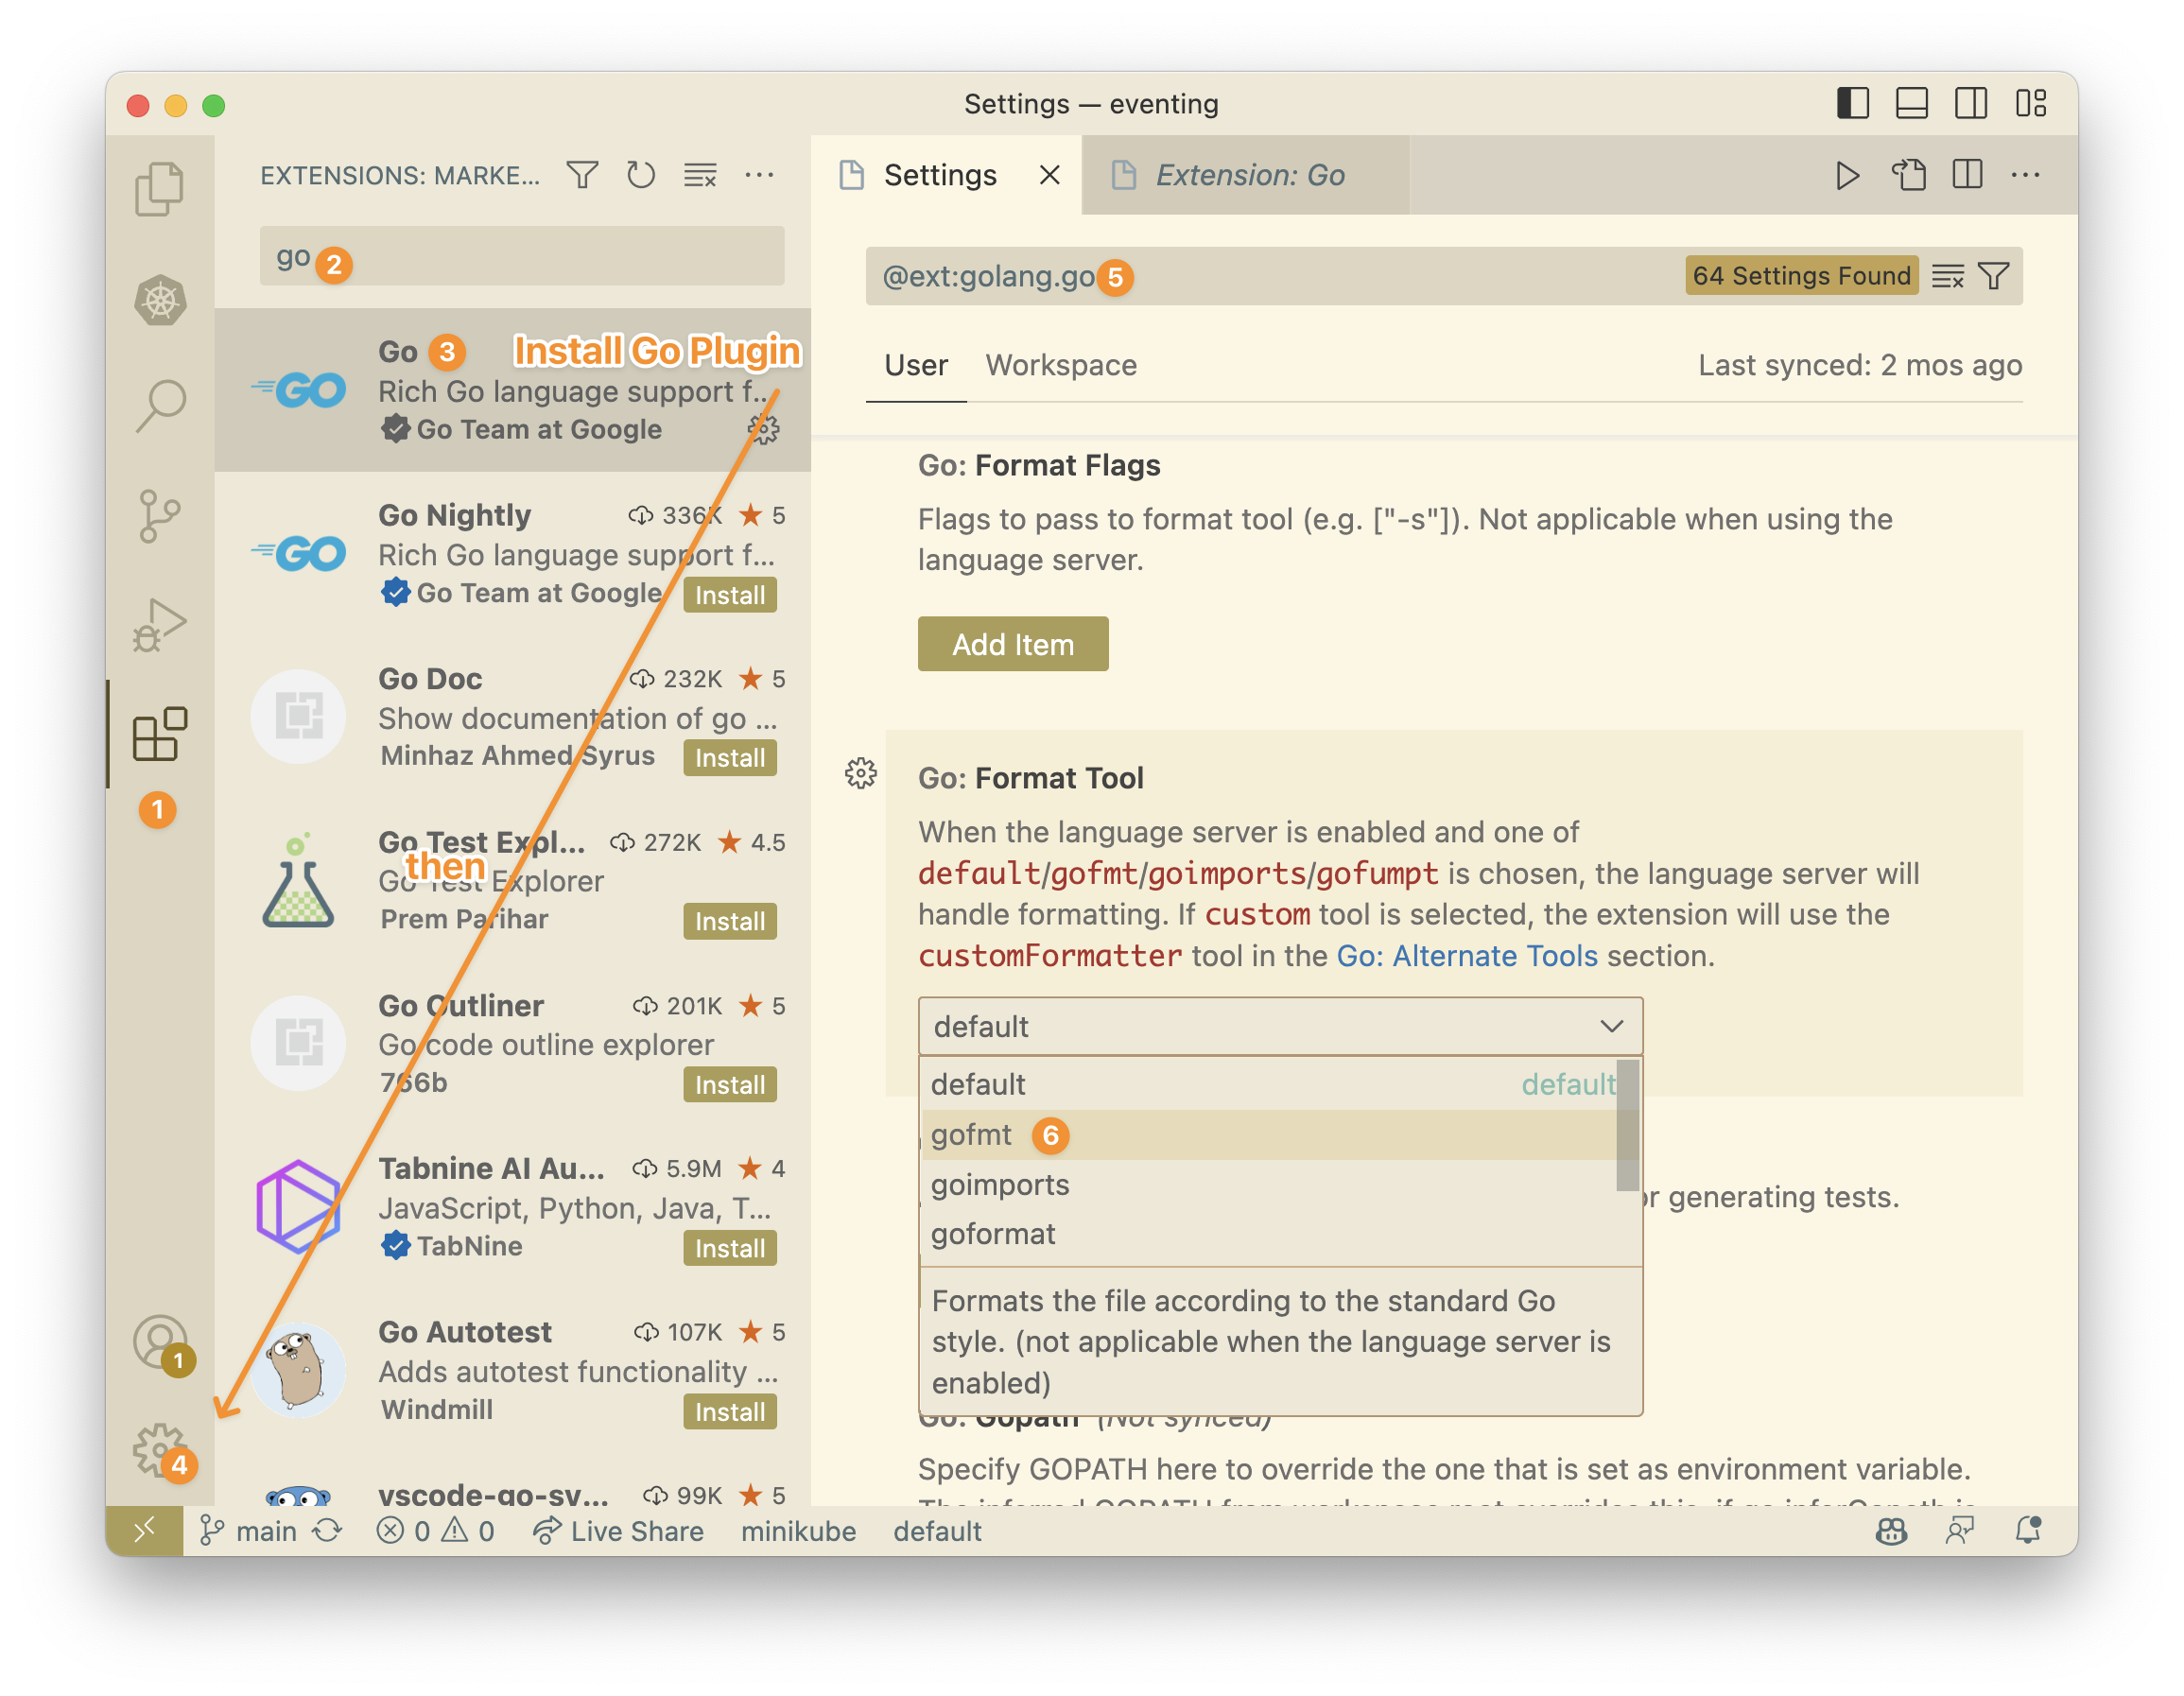Install the Go Nightly extension
This screenshot has height=1696, width=2184.
[x=729, y=594]
